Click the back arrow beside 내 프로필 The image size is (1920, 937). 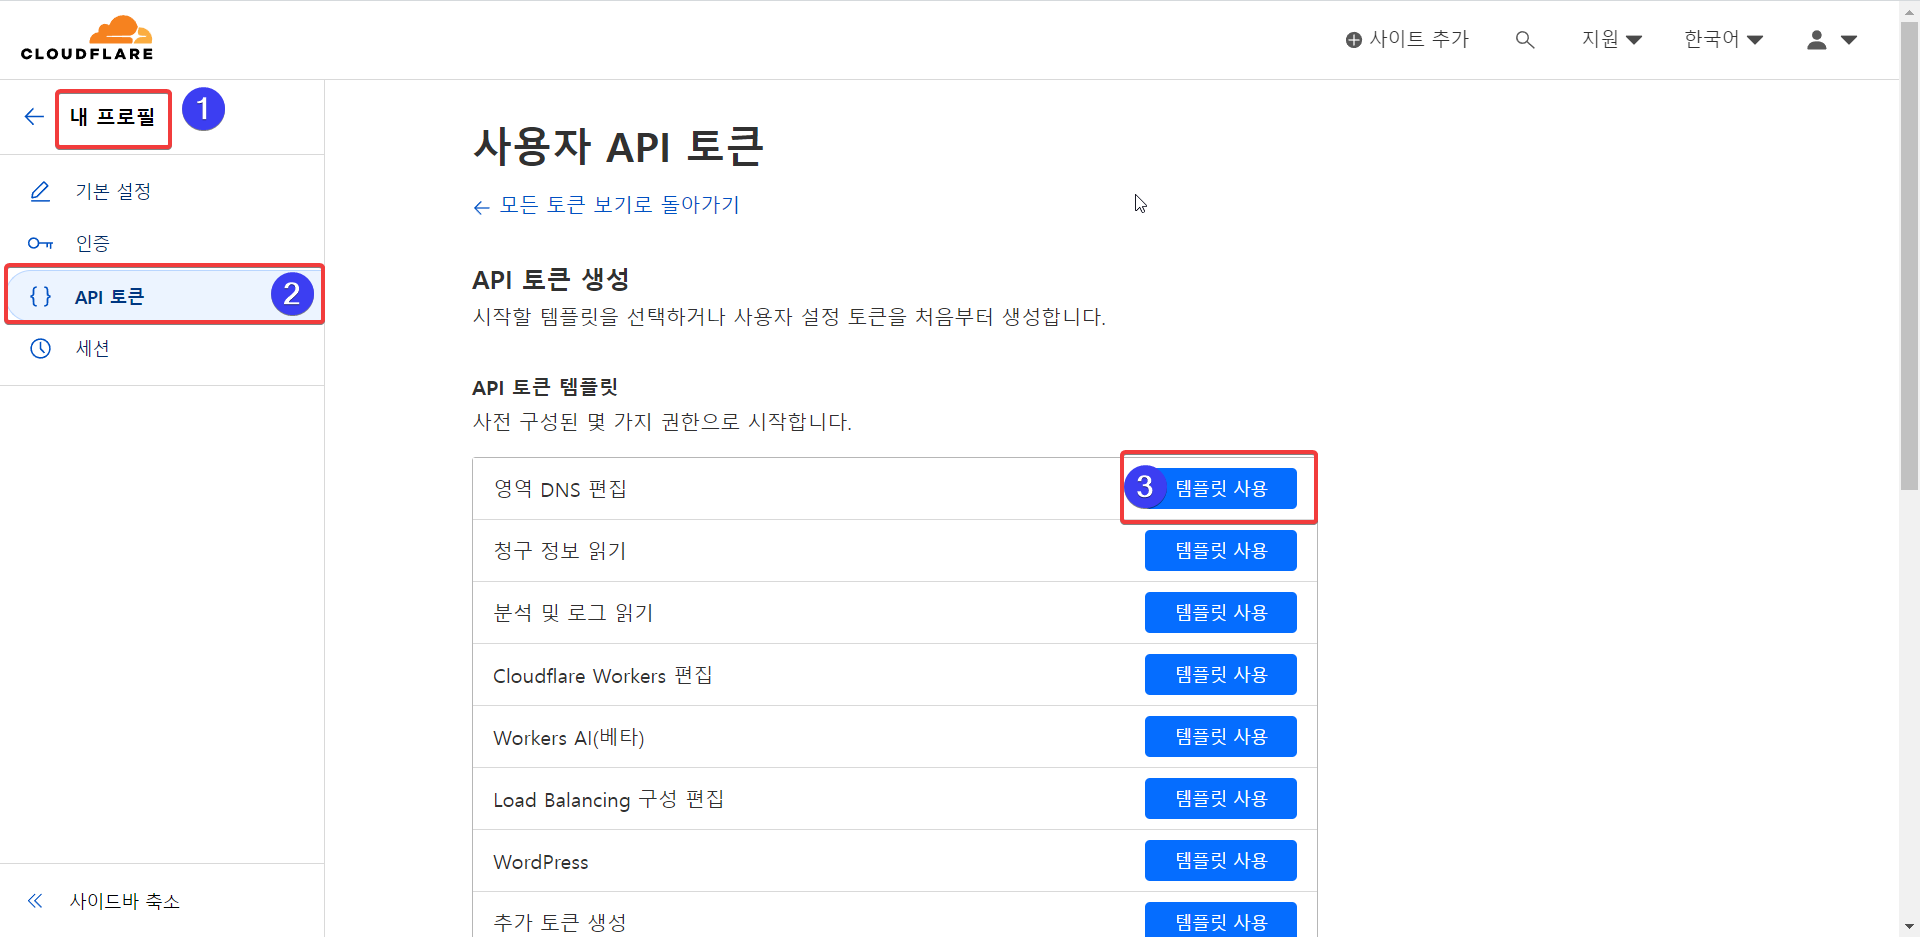34,117
